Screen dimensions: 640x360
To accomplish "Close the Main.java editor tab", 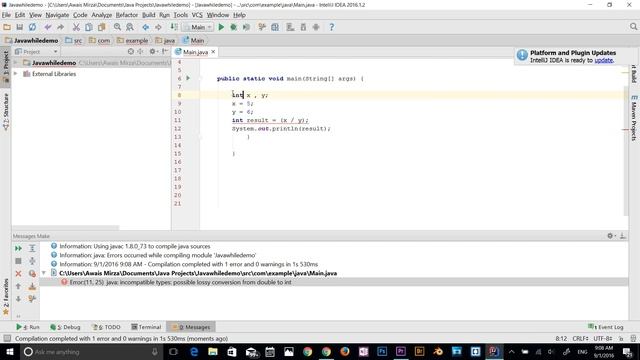I will click(213, 52).
